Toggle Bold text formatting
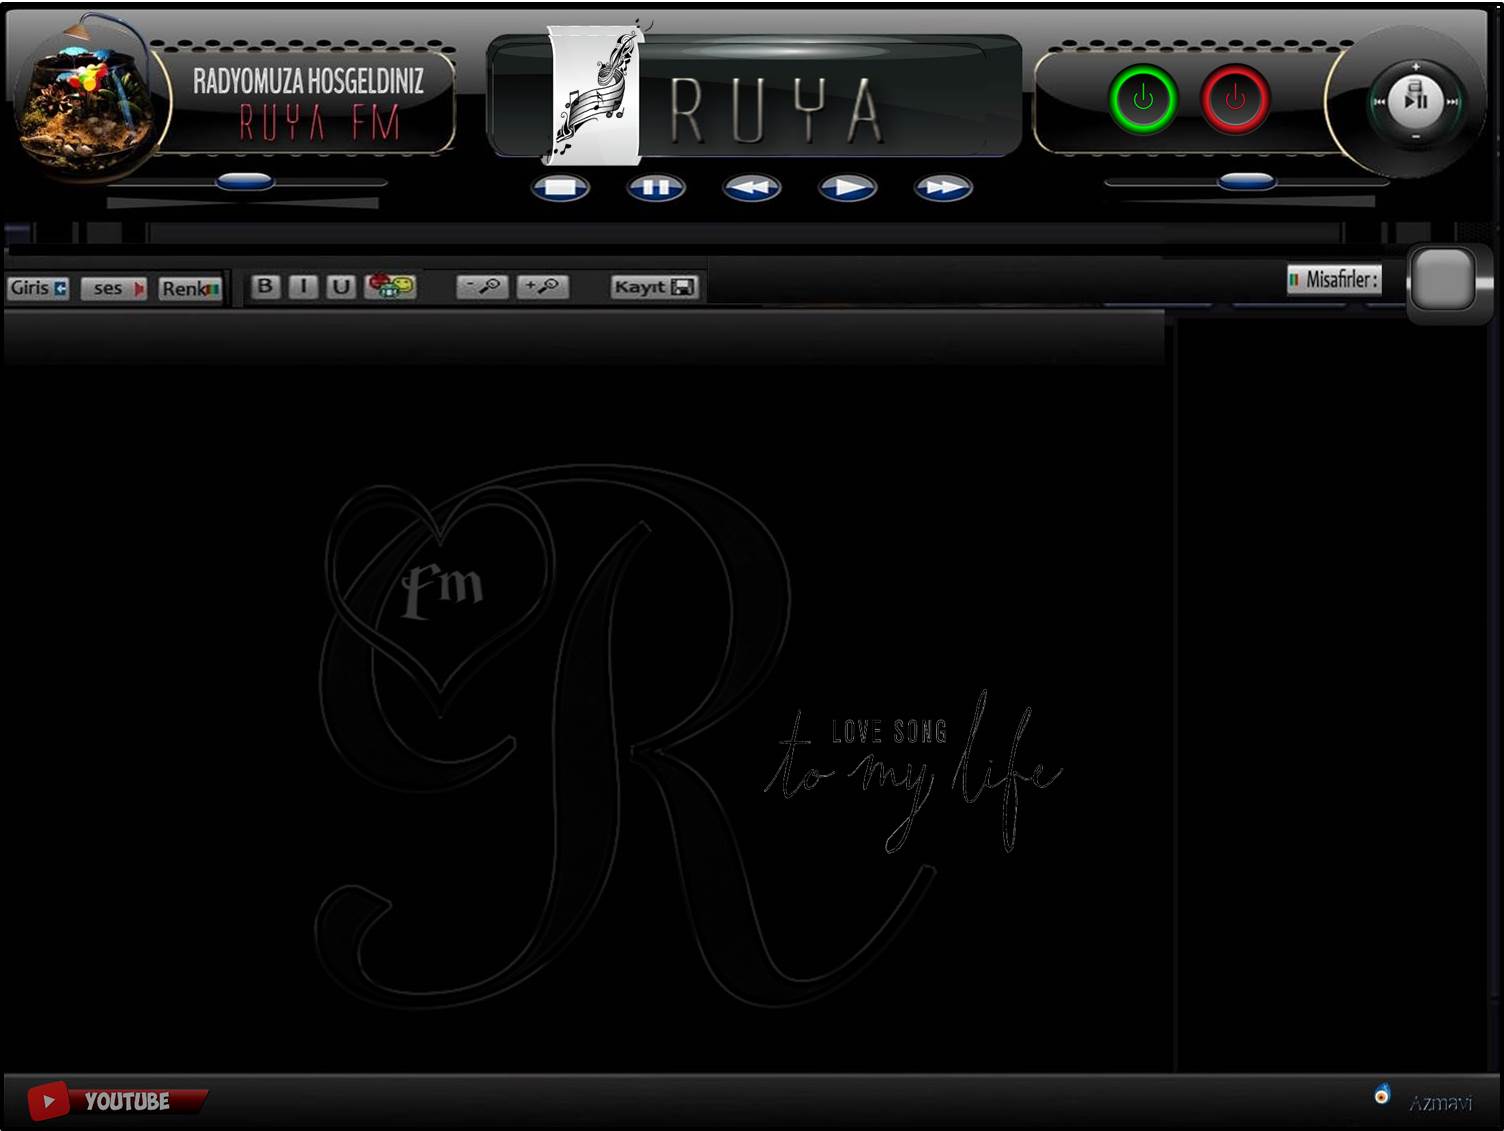The height and width of the screenshot is (1131, 1504). pos(265,286)
